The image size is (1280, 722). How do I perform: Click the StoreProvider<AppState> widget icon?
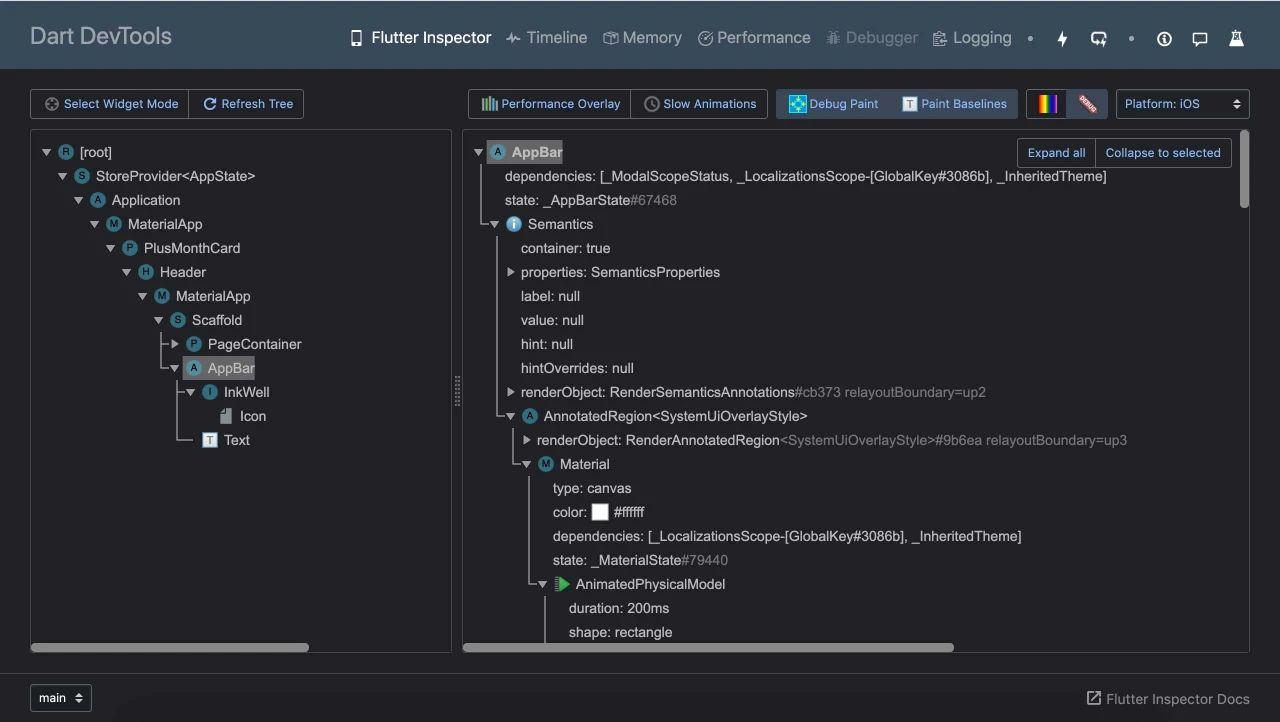pyautogui.click(x=82, y=176)
